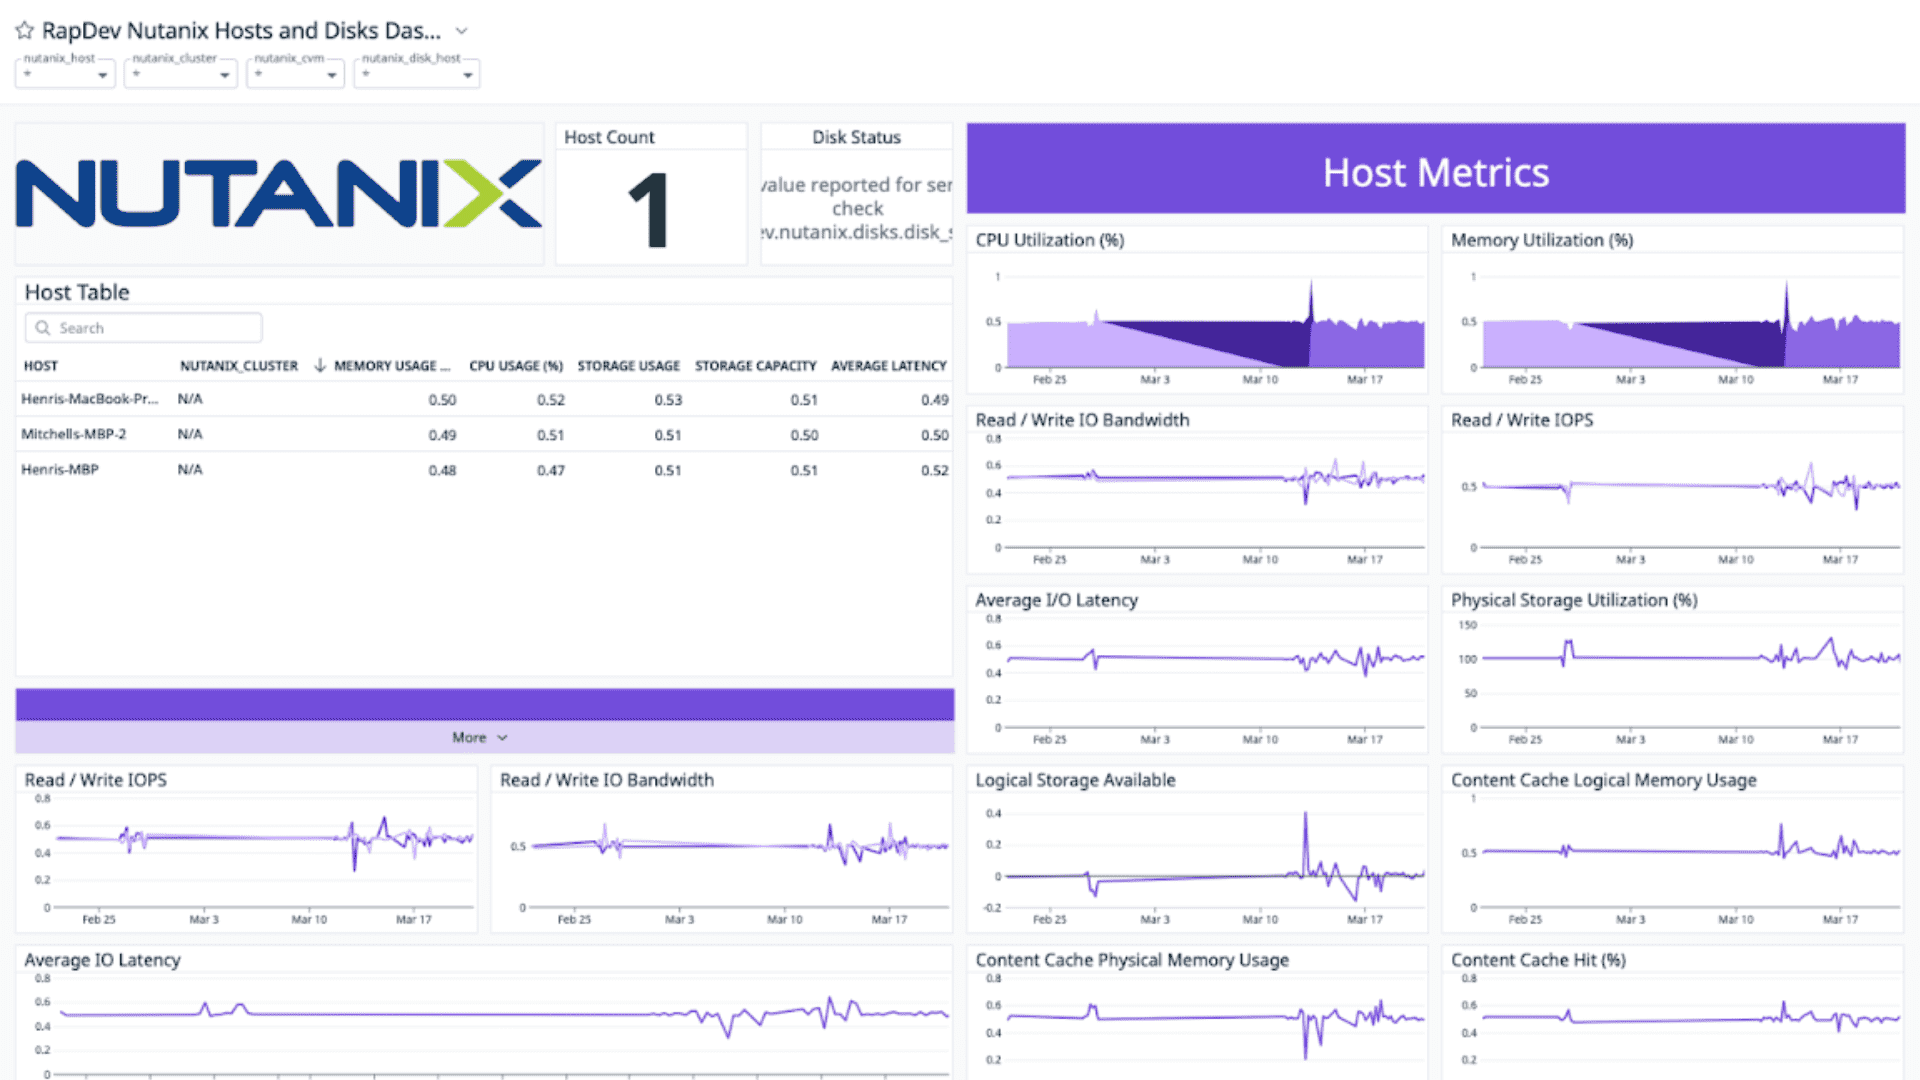This screenshot has width=1920, height=1080.
Task: Open the Content Cache Hit (%) graph title
Action: click(x=1538, y=960)
